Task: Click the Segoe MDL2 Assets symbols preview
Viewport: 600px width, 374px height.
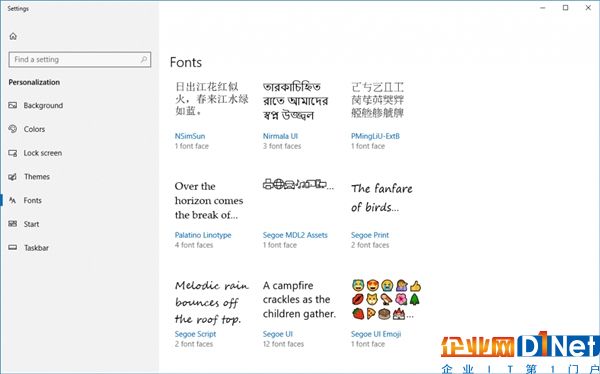Action: pyautogui.click(x=298, y=185)
